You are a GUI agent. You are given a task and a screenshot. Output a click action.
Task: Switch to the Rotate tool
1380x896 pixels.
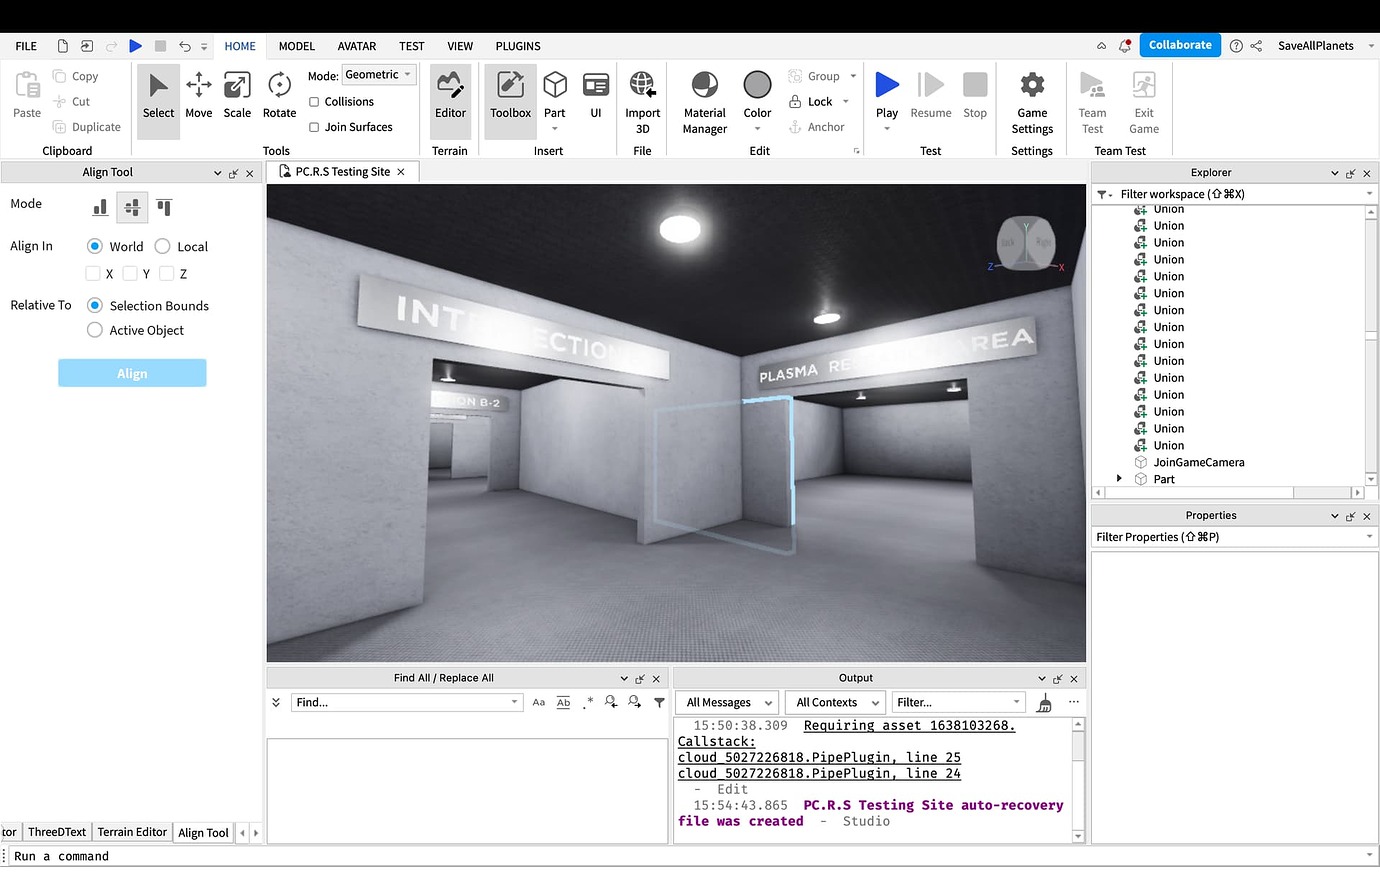point(279,95)
